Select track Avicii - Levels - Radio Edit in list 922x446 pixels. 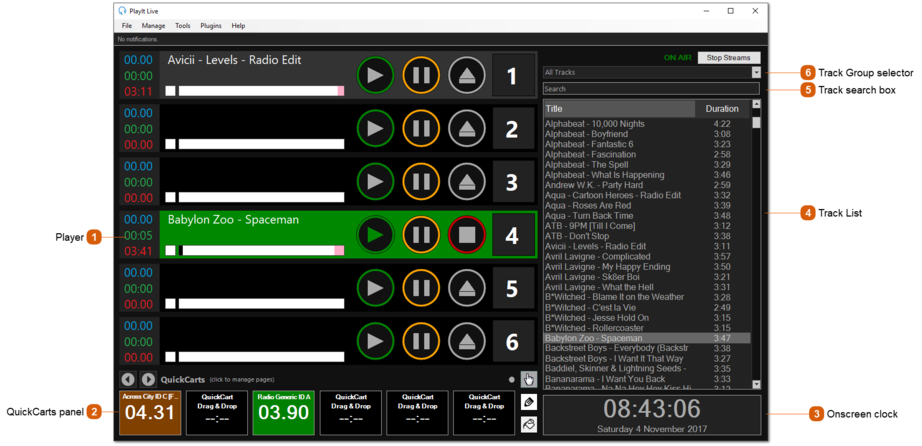[x=647, y=247]
